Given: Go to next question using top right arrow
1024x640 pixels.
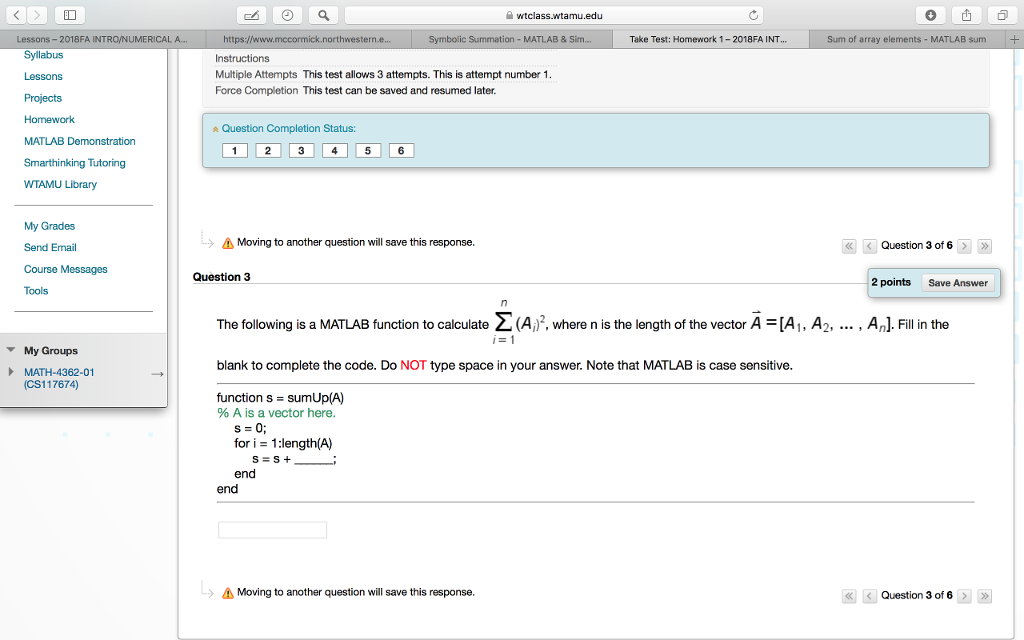Looking at the screenshot, I should coord(965,246).
